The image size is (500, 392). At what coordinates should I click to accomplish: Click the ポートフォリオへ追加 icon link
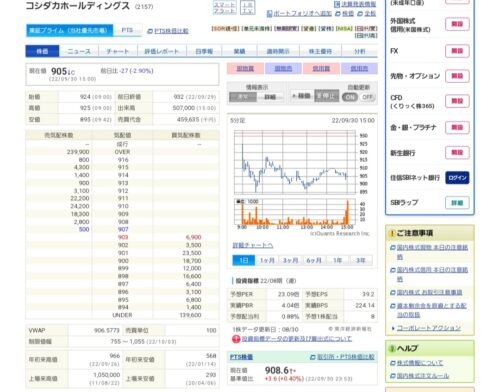point(270,14)
